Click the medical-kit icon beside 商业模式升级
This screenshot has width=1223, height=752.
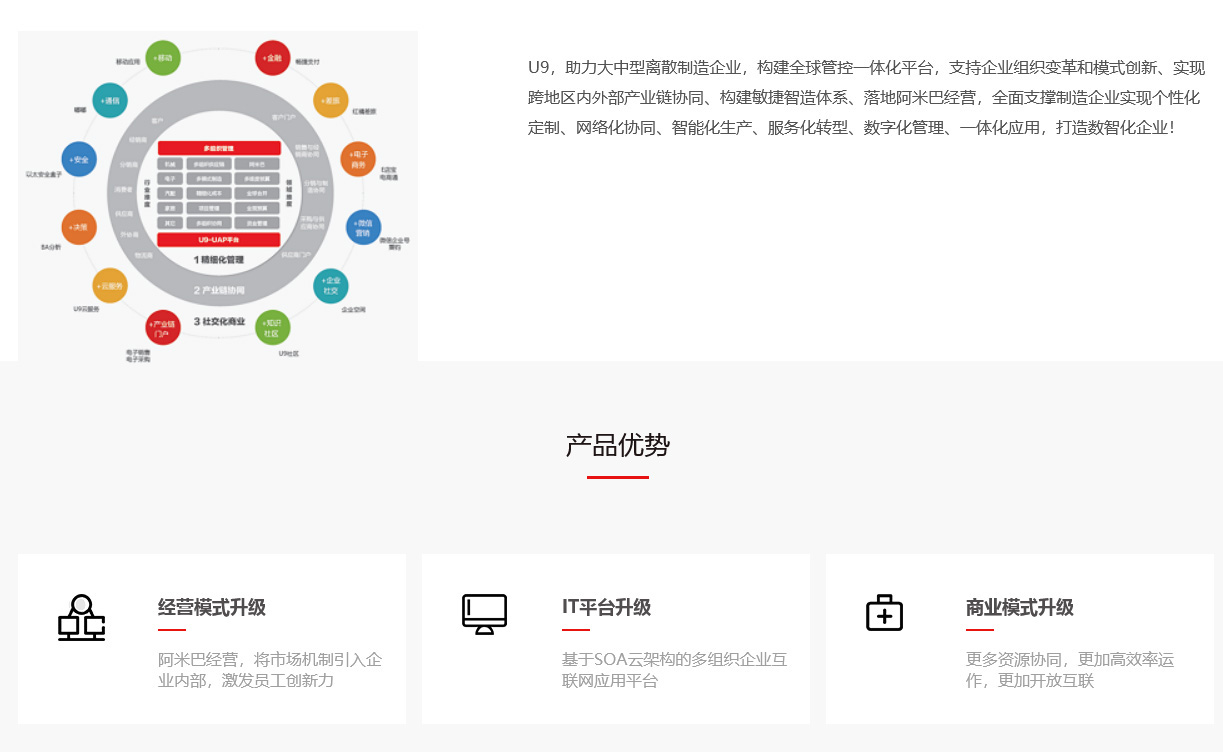(884, 613)
